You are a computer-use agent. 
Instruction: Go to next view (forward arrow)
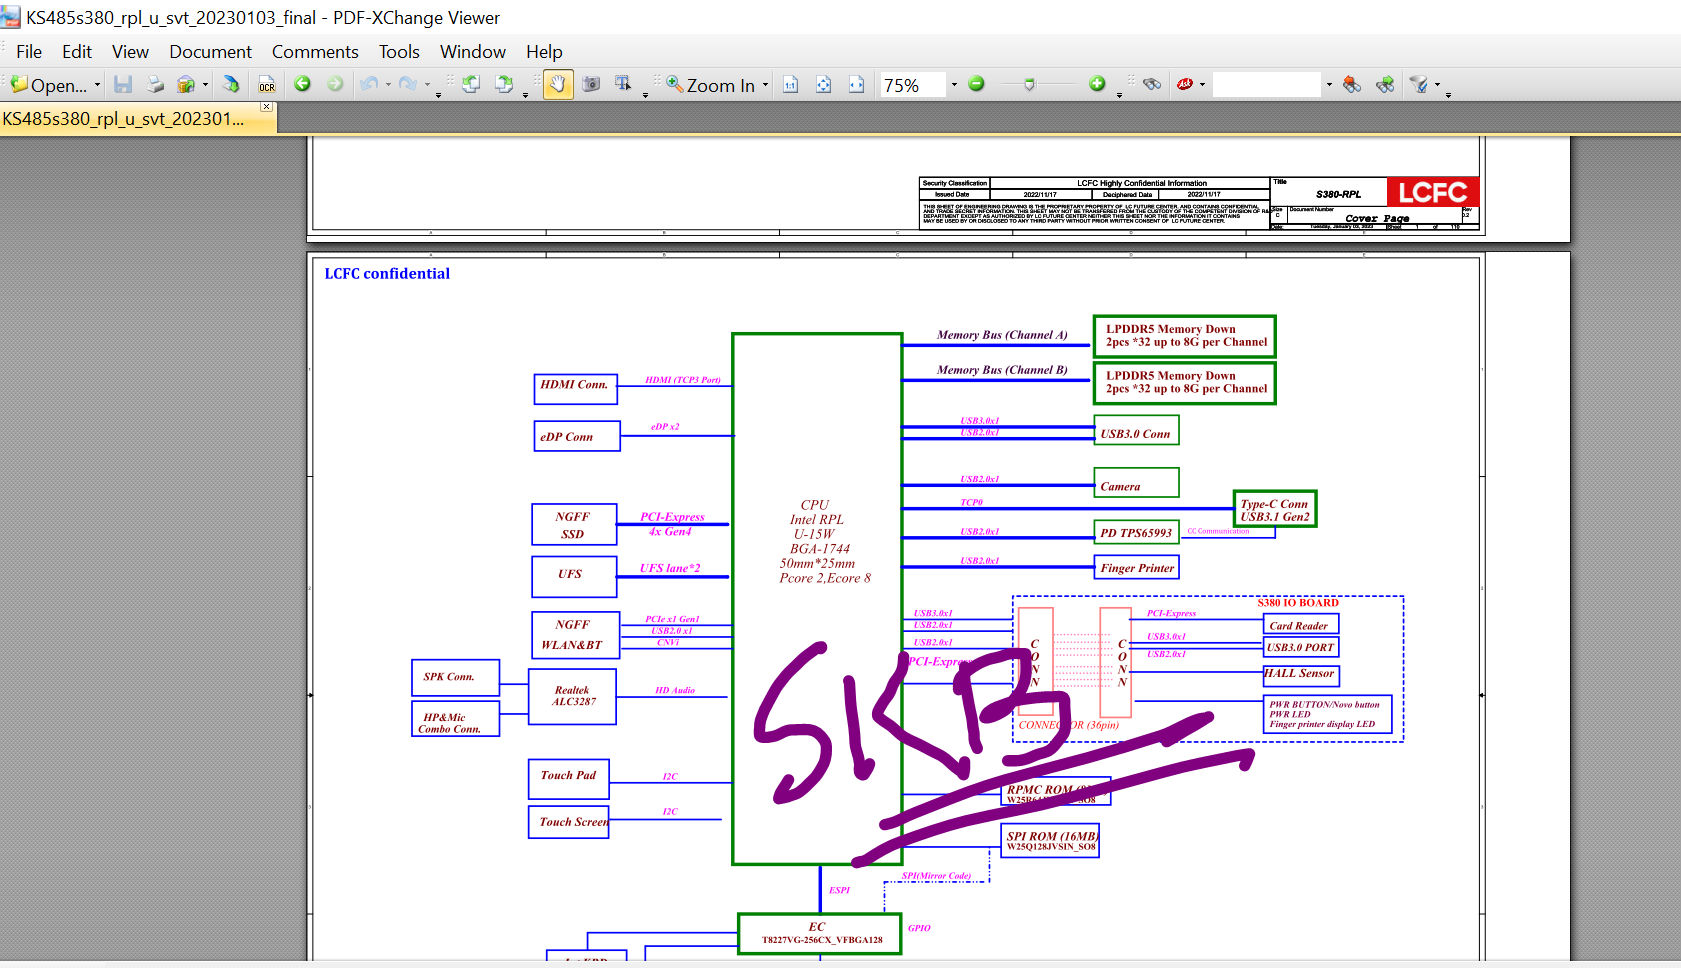[335, 85]
